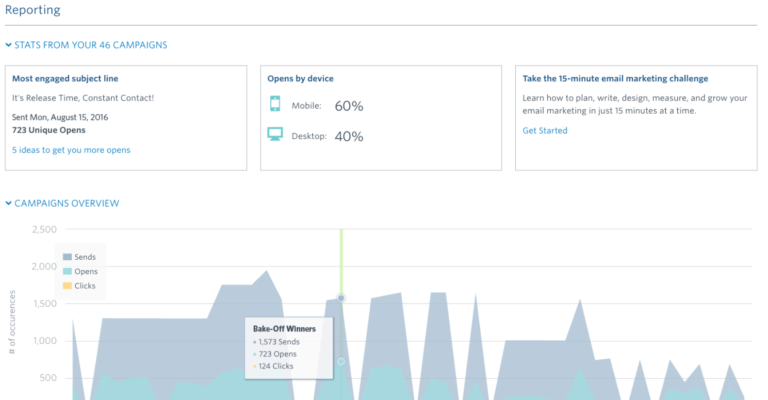Click the 723 Opens tooltip entry
Viewport: 768px width, 400px height.
click(x=275, y=354)
